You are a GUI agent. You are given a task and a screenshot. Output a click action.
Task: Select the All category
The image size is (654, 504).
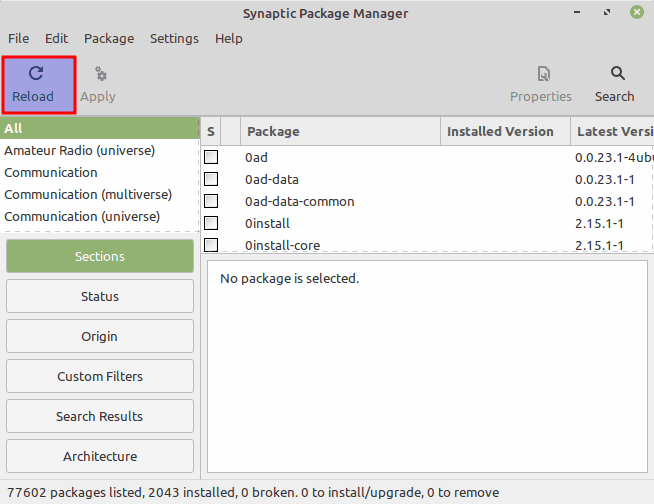pos(100,128)
